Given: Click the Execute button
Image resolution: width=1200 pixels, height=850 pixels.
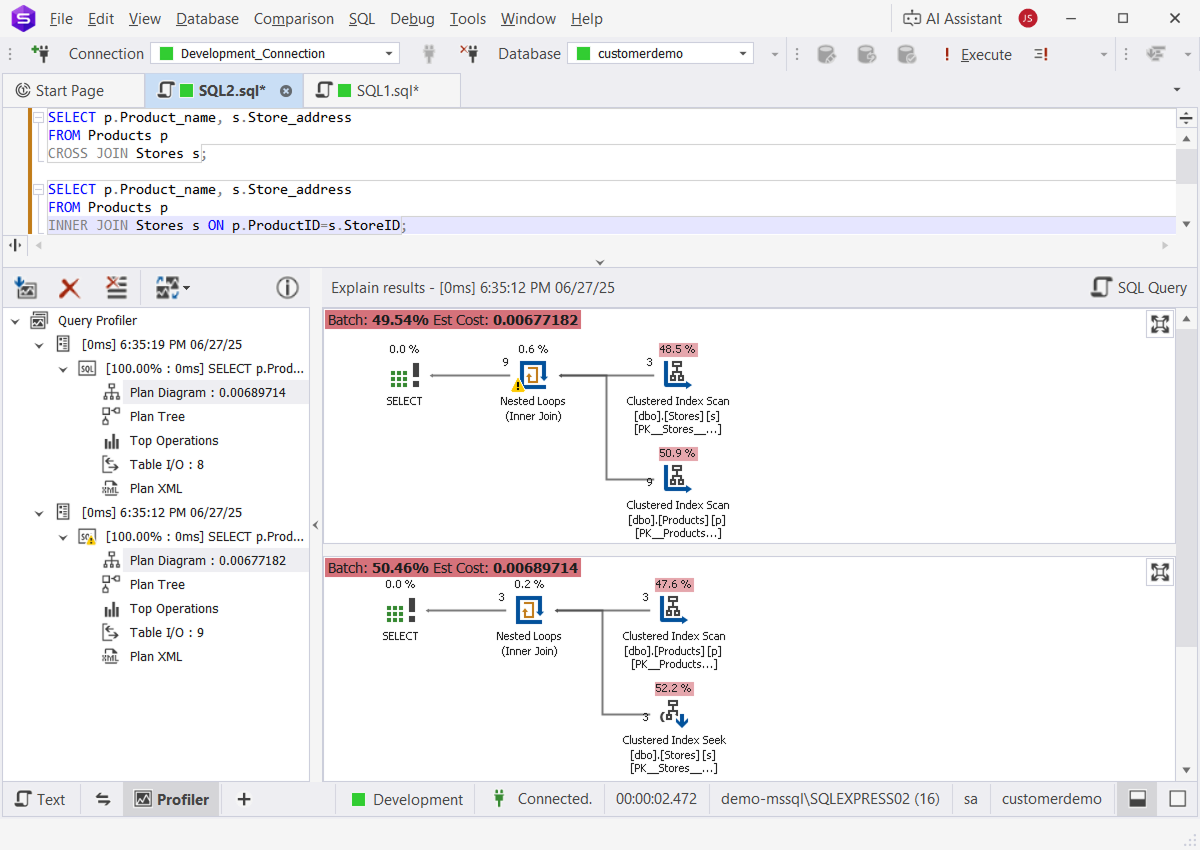Looking at the screenshot, I should point(975,54).
